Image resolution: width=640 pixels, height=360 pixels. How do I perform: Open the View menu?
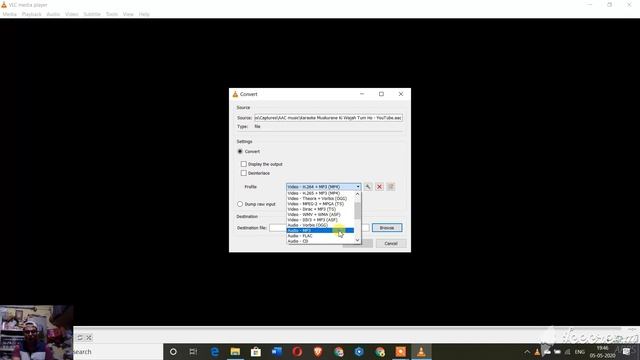128,14
